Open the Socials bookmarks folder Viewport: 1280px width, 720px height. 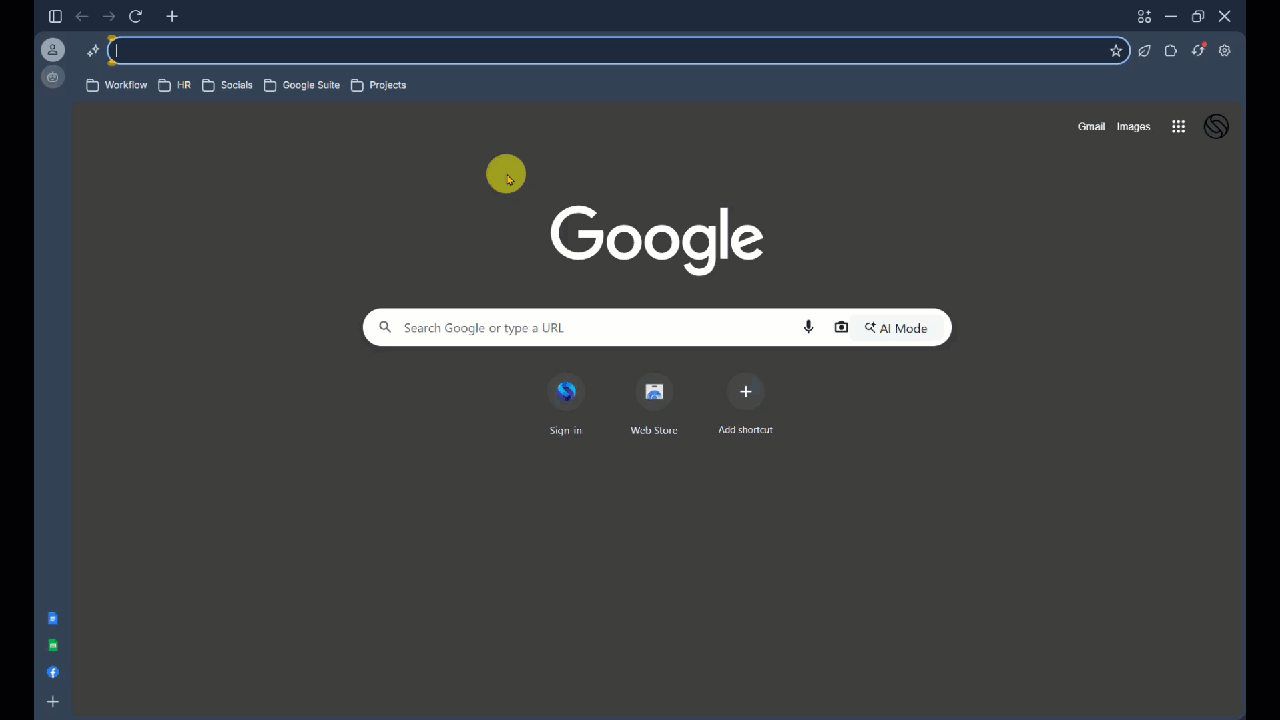tap(227, 85)
